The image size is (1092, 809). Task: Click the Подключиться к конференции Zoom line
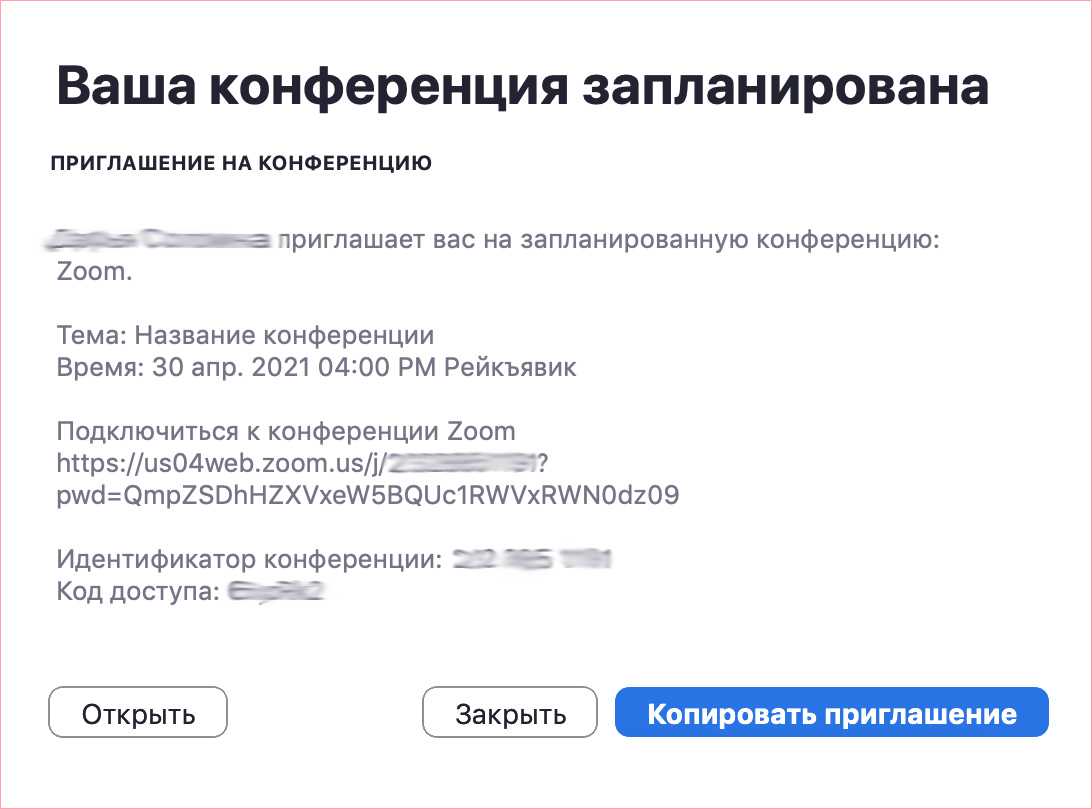pos(286,431)
